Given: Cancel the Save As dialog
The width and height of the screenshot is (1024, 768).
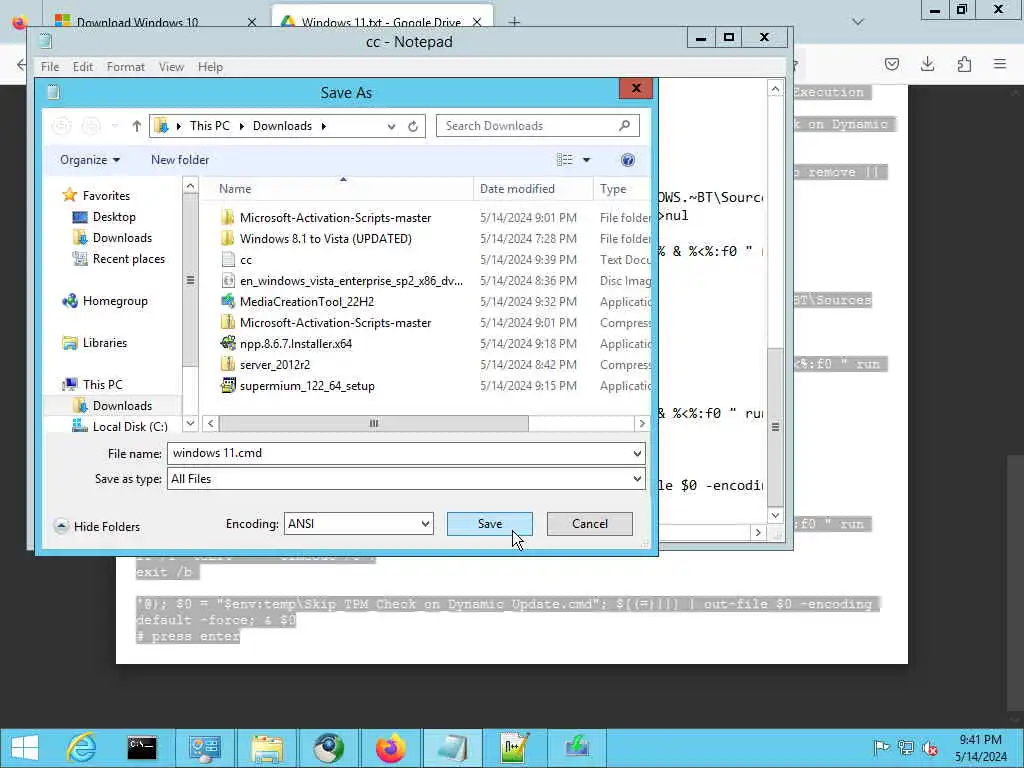Looking at the screenshot, I should click(589, 524).
